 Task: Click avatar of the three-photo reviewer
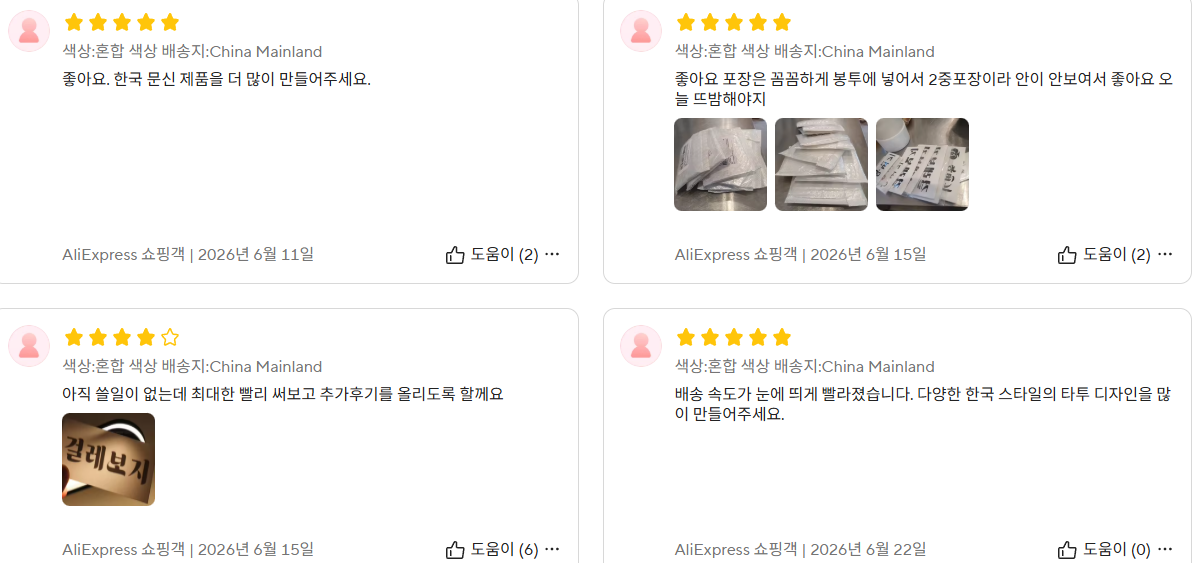(x=641, y=31)
